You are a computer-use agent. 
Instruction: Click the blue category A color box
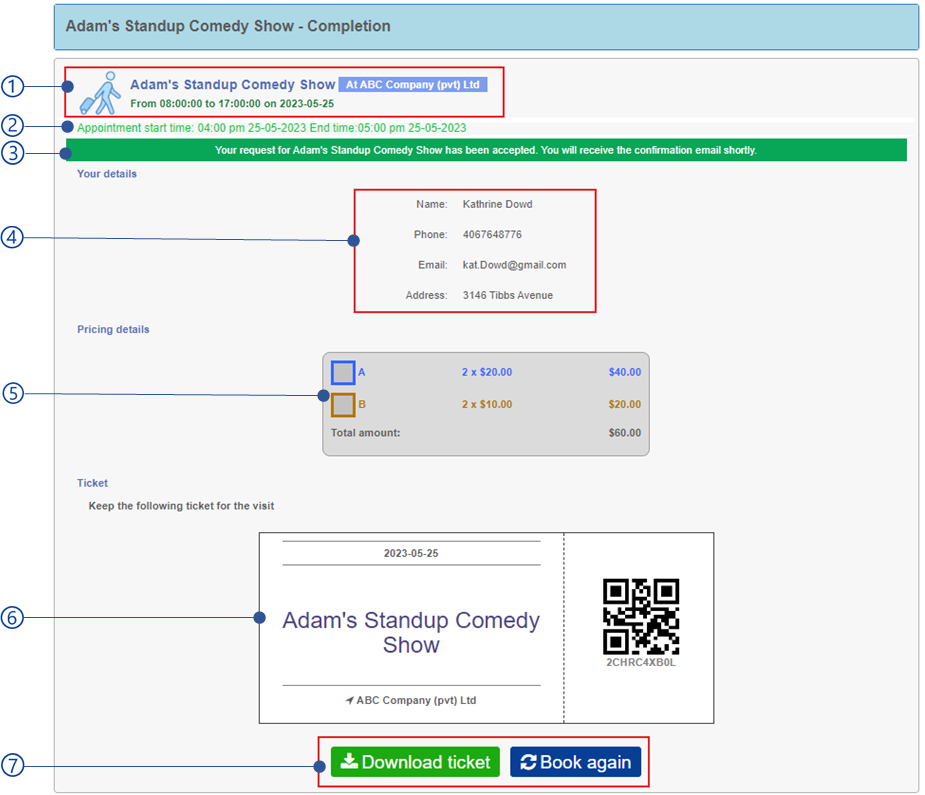coord(343,372)
